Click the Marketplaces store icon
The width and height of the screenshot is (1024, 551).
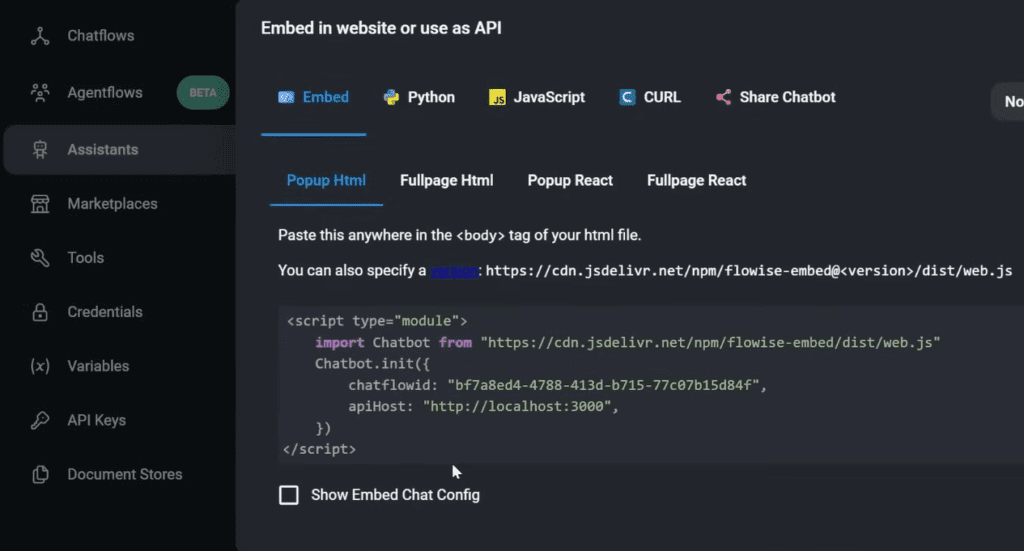coord(40,204)
